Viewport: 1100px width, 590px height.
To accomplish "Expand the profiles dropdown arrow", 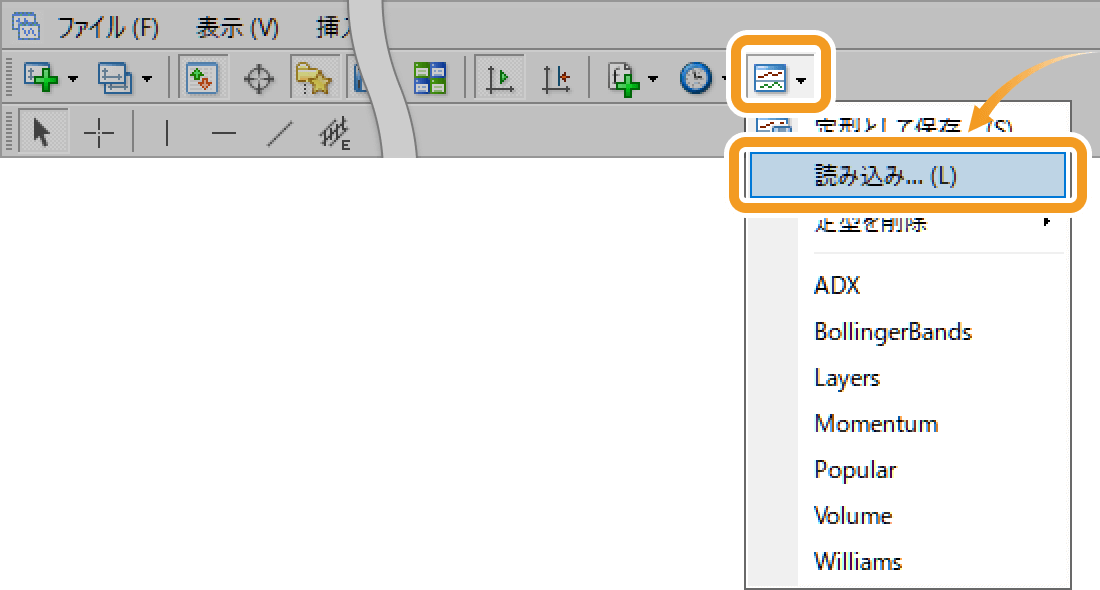I will tap(147, 79).
